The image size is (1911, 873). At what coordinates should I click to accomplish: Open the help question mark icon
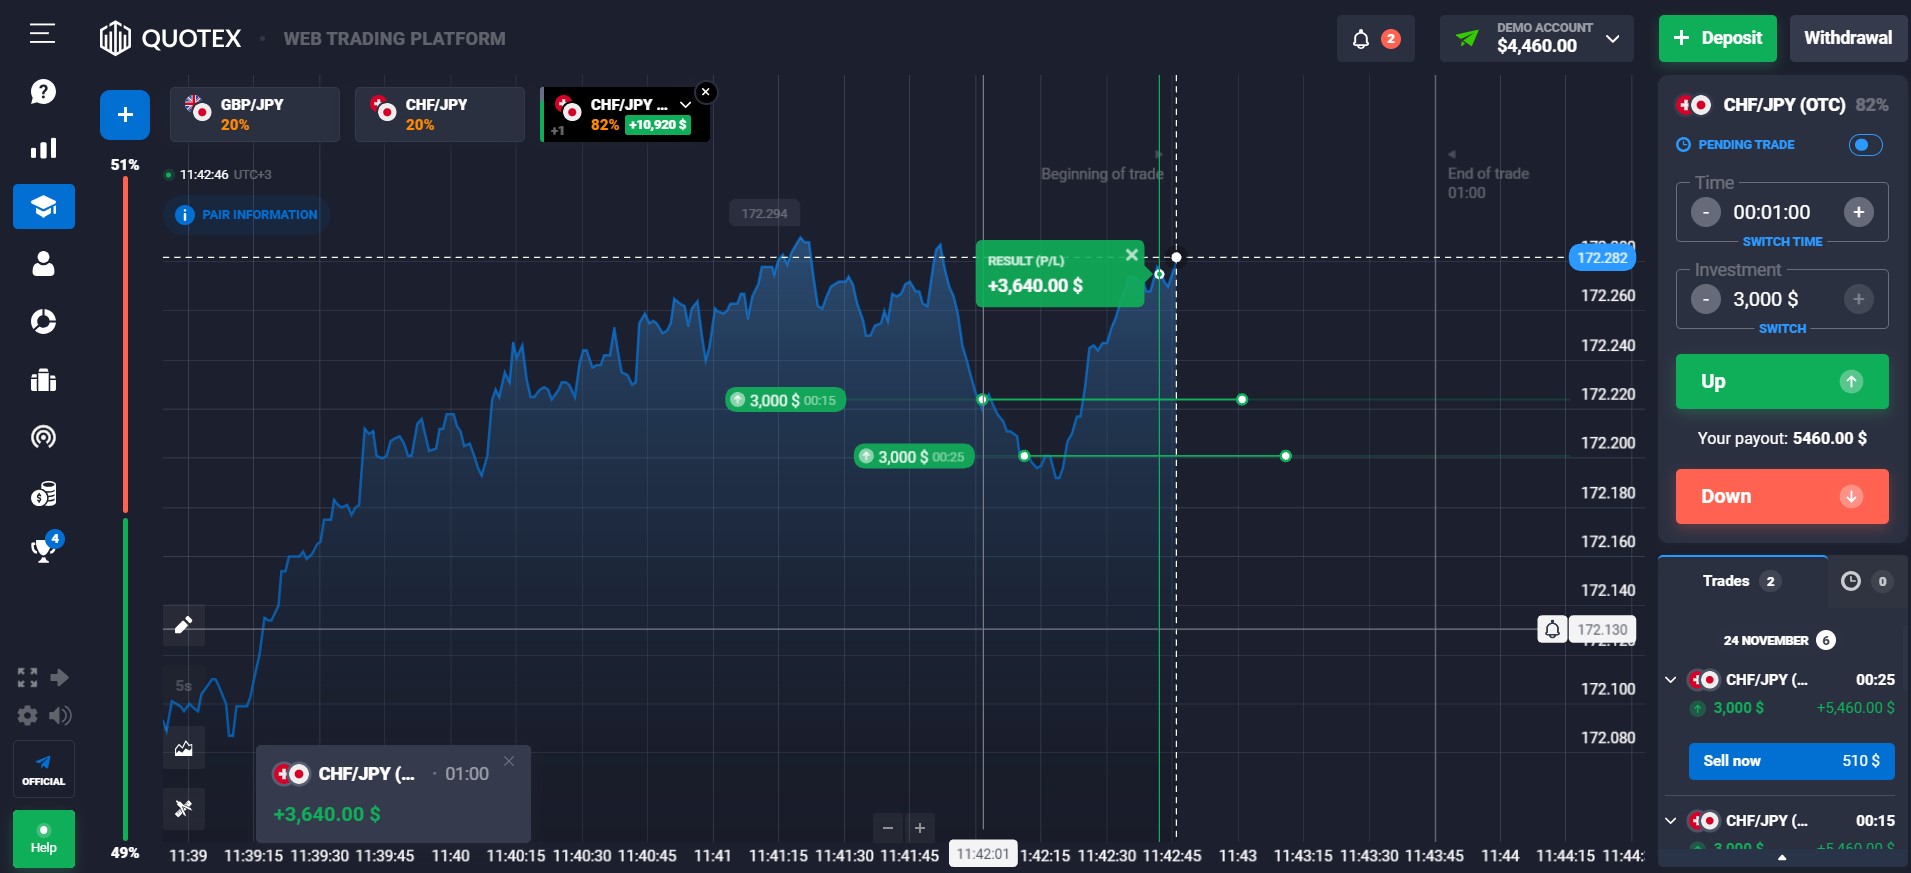pos(43,92)
